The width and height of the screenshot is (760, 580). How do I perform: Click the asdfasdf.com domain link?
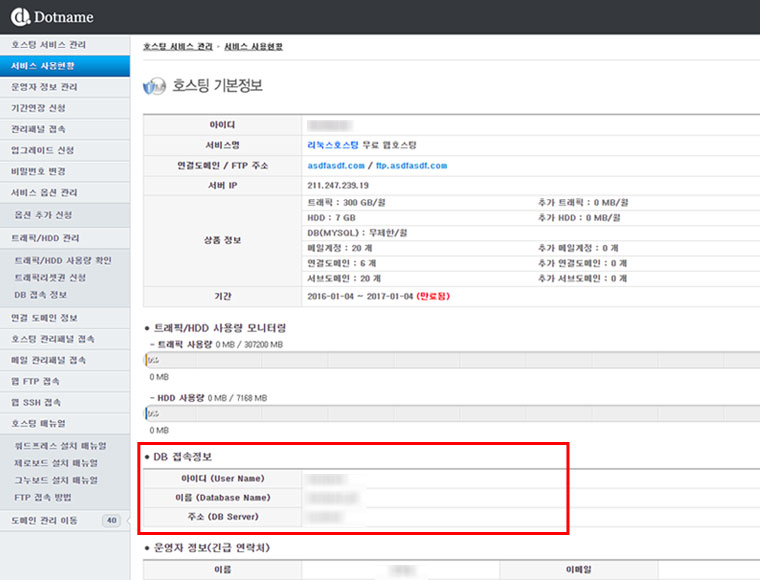tap(335, 165)
